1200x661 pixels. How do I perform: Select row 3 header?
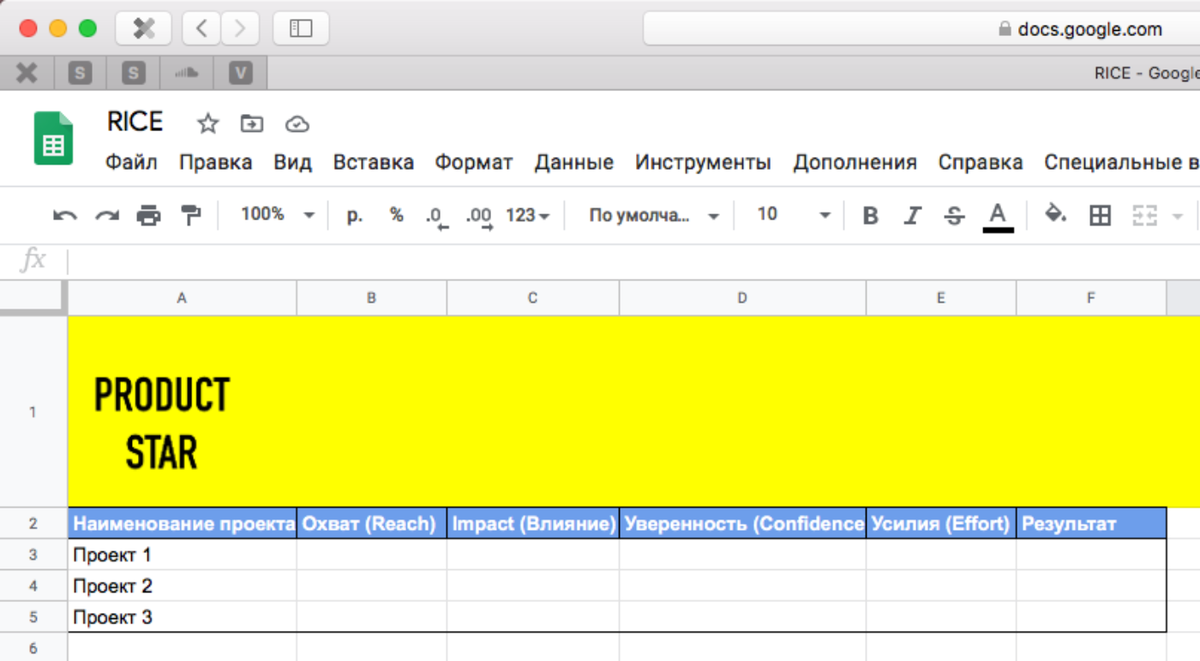tap(33, 554)
